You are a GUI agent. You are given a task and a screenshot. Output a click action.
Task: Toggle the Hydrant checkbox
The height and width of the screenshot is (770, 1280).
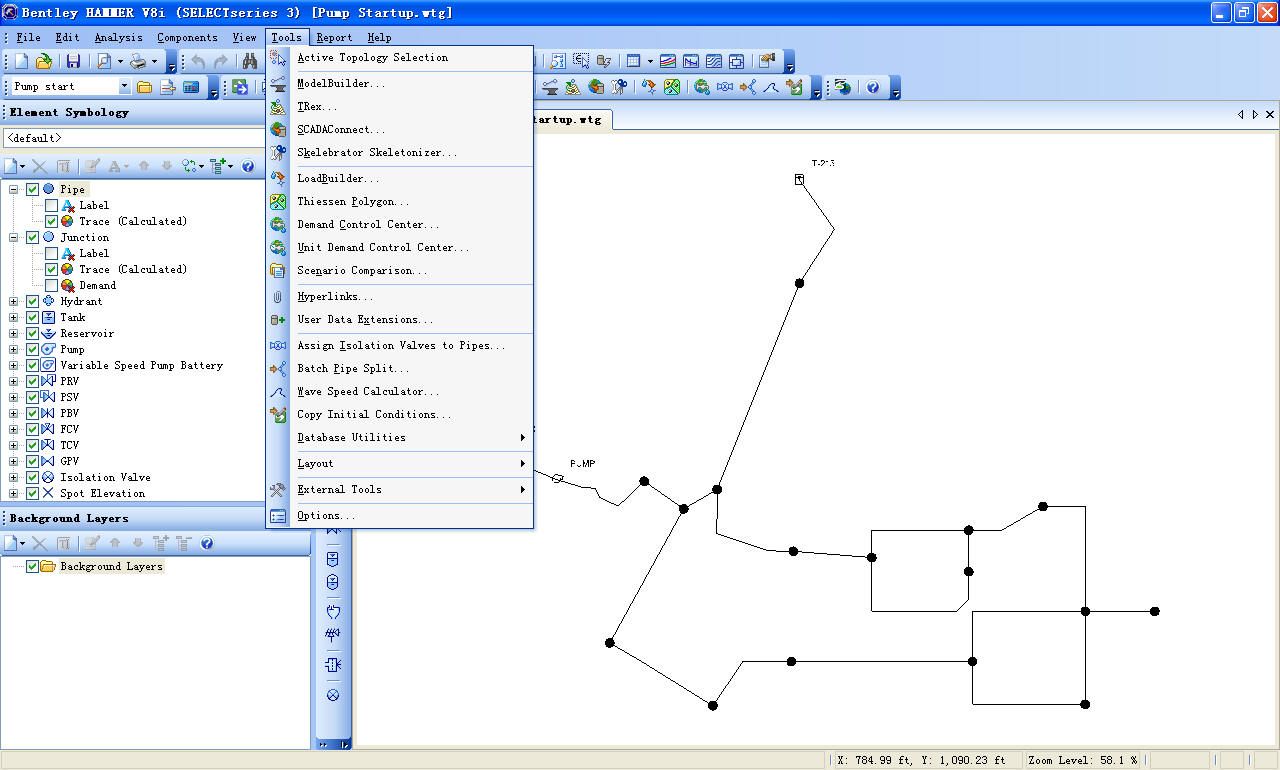(32, 301)
